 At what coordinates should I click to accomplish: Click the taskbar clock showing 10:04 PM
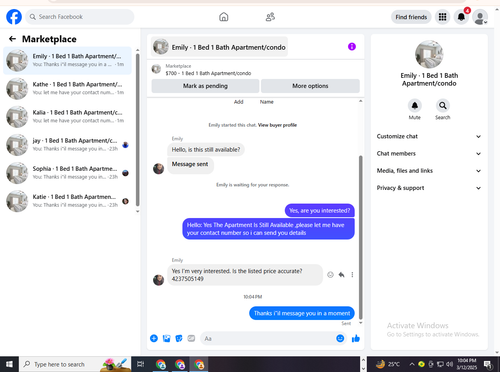coord(467,364)
